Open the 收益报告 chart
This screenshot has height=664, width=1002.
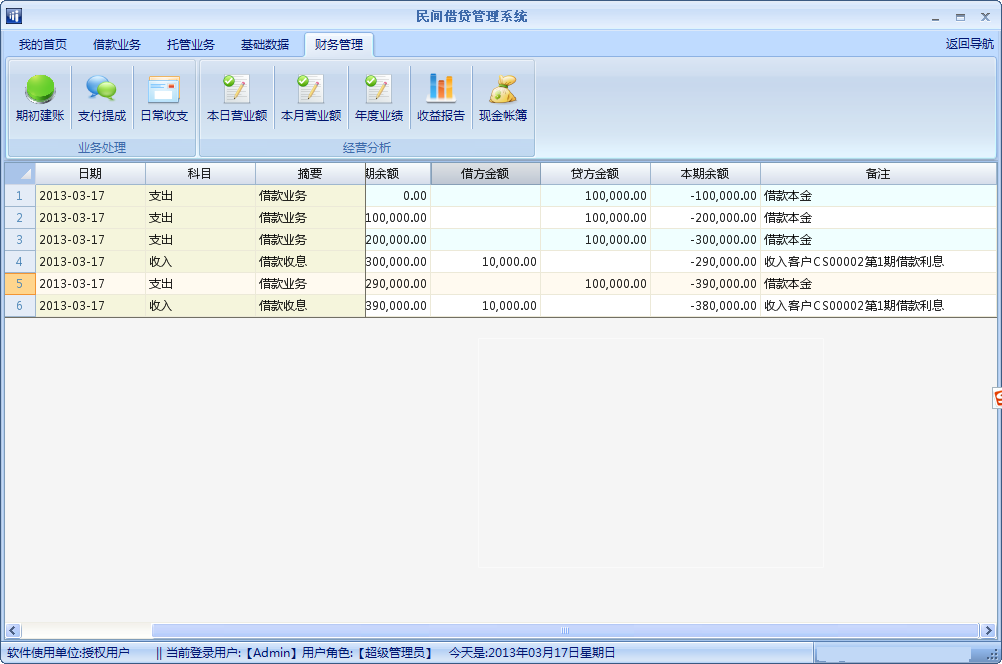(441, 99)
